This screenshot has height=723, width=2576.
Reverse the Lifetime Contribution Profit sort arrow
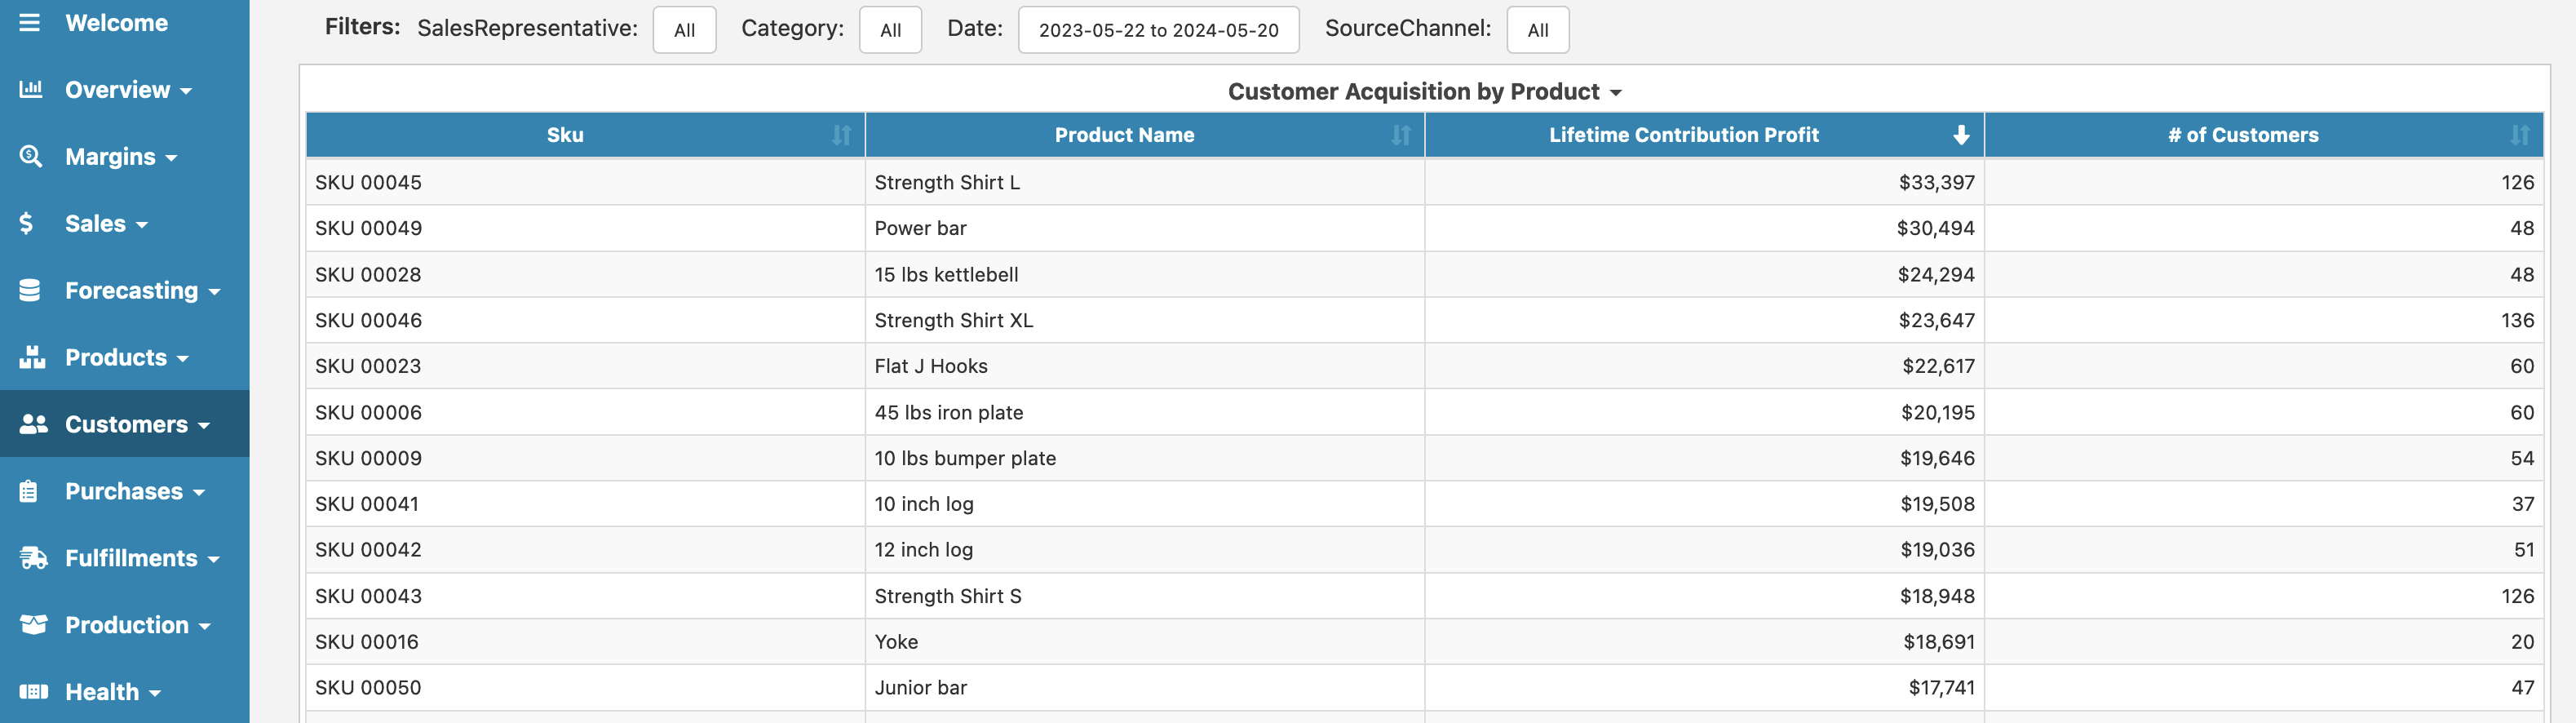pyautogui.click(x=1961, y=135)
